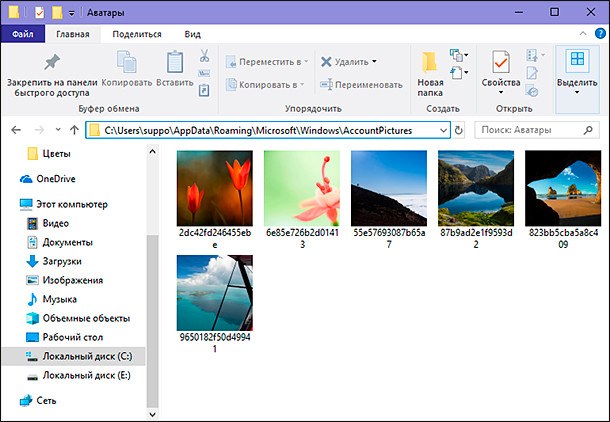Expand the Копировать в dropdown
Image resolution: width=610 pixels, height=422 pixels.
[x=263, y=85]
